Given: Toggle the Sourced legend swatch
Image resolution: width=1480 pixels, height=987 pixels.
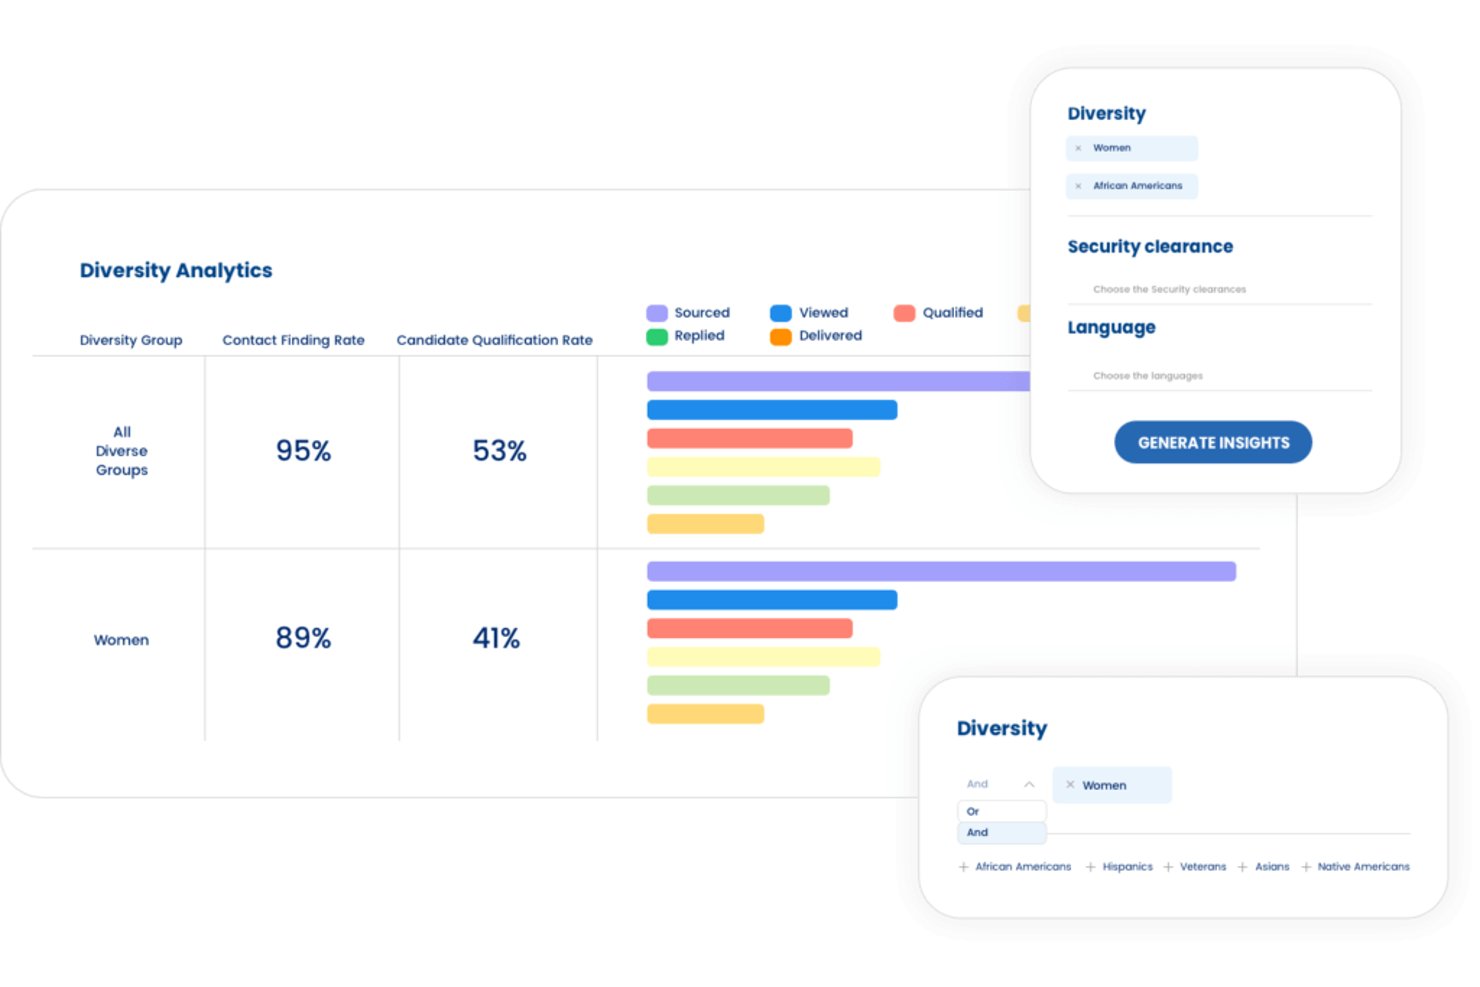Looking at the screenshot, I should [657, 313].
